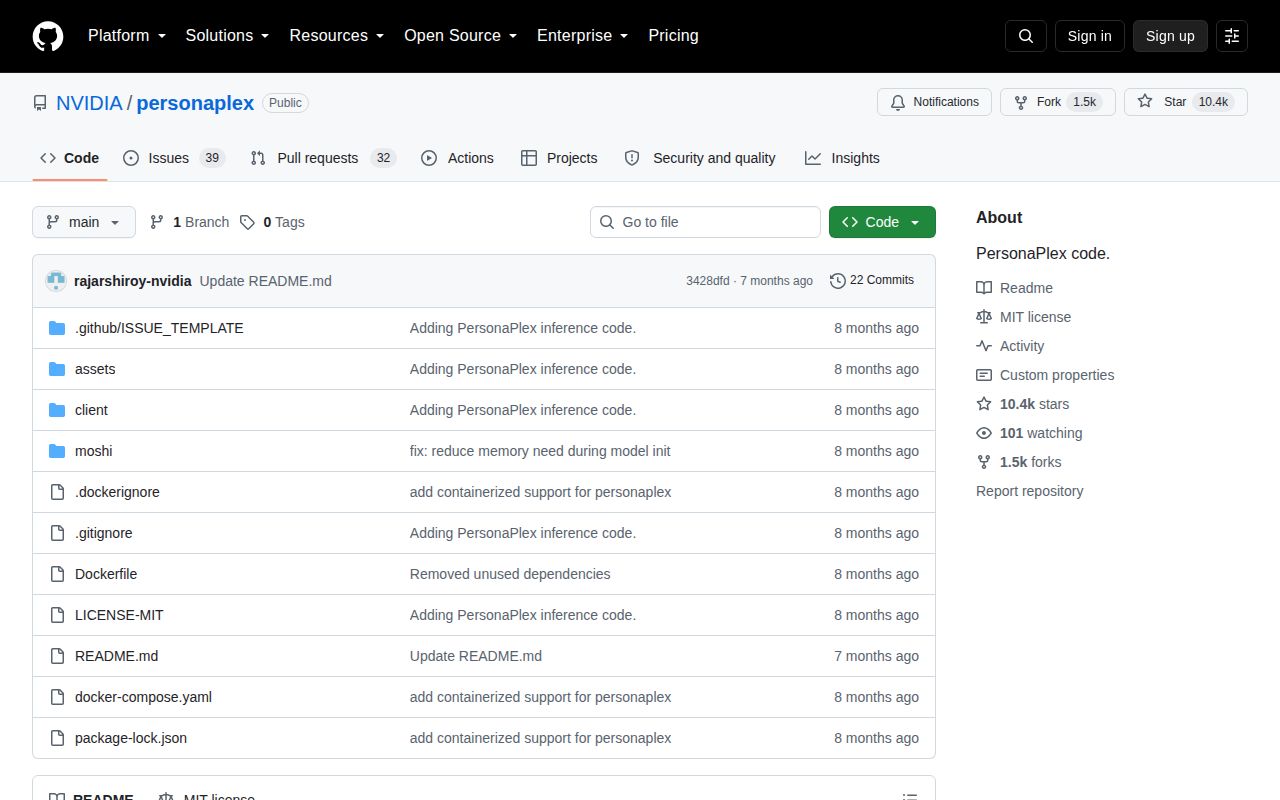The height and width of the screenshot is (800, 1280).
Task: Open the green Code dropdown button
Action: tap(882, 222)
